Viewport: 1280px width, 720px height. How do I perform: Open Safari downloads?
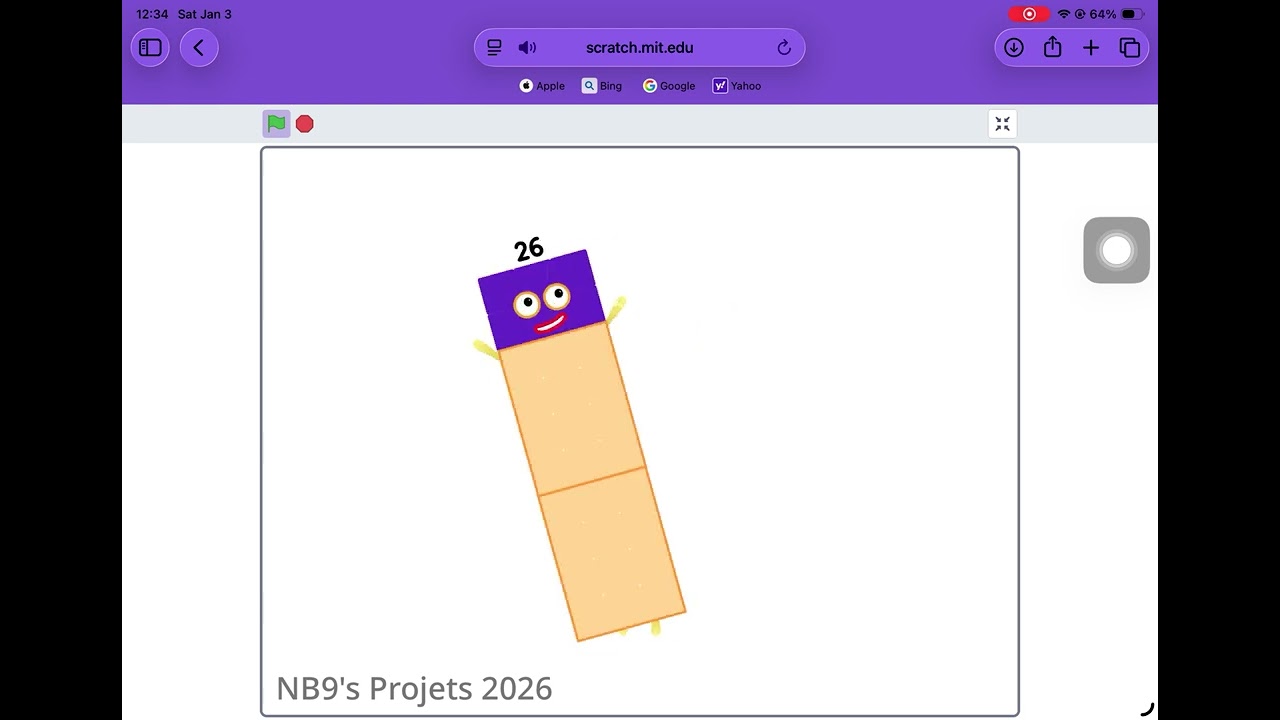point(1014,47)
